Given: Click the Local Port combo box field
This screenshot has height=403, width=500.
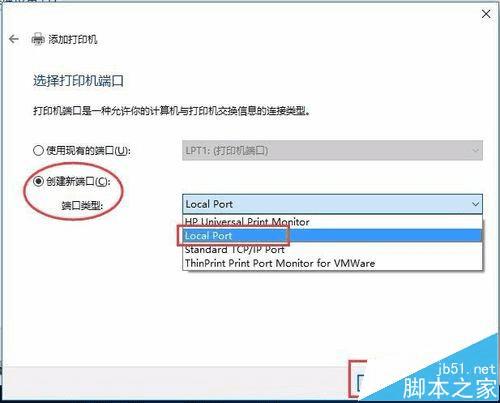Looking at the screenshot, I should 332,204.
